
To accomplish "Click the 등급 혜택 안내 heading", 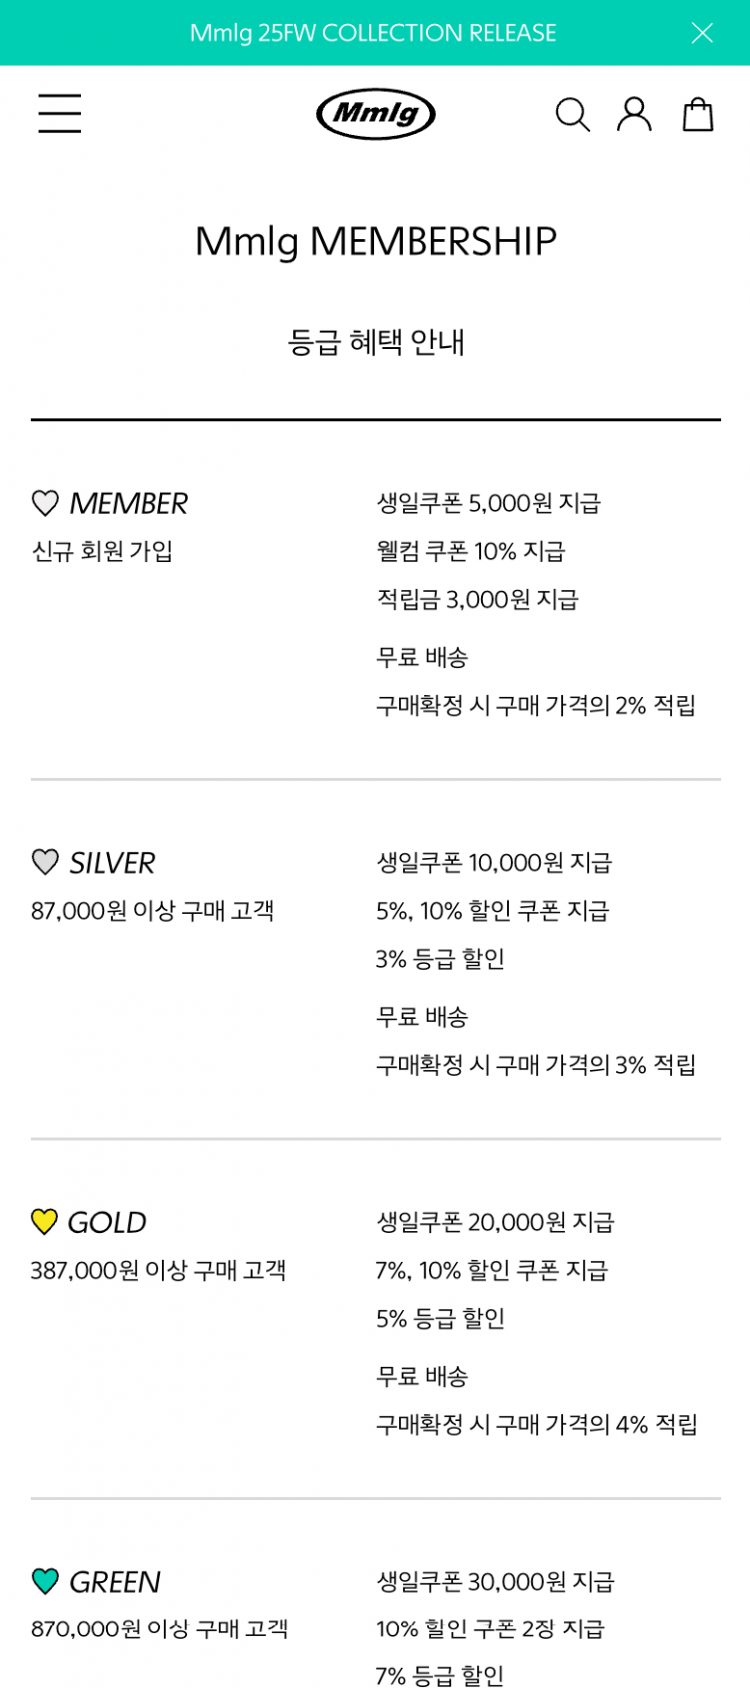I will pyautogui.click(x=375, y=342).
